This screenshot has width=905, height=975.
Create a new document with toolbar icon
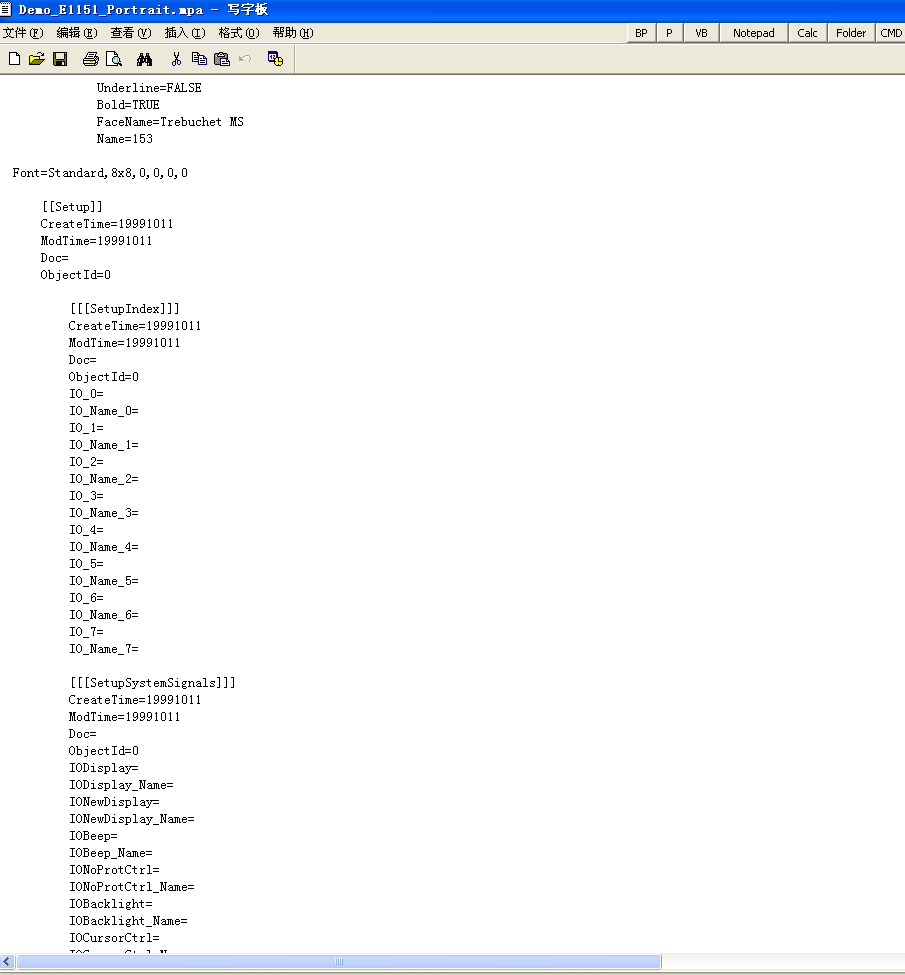(x=14, y=59)
